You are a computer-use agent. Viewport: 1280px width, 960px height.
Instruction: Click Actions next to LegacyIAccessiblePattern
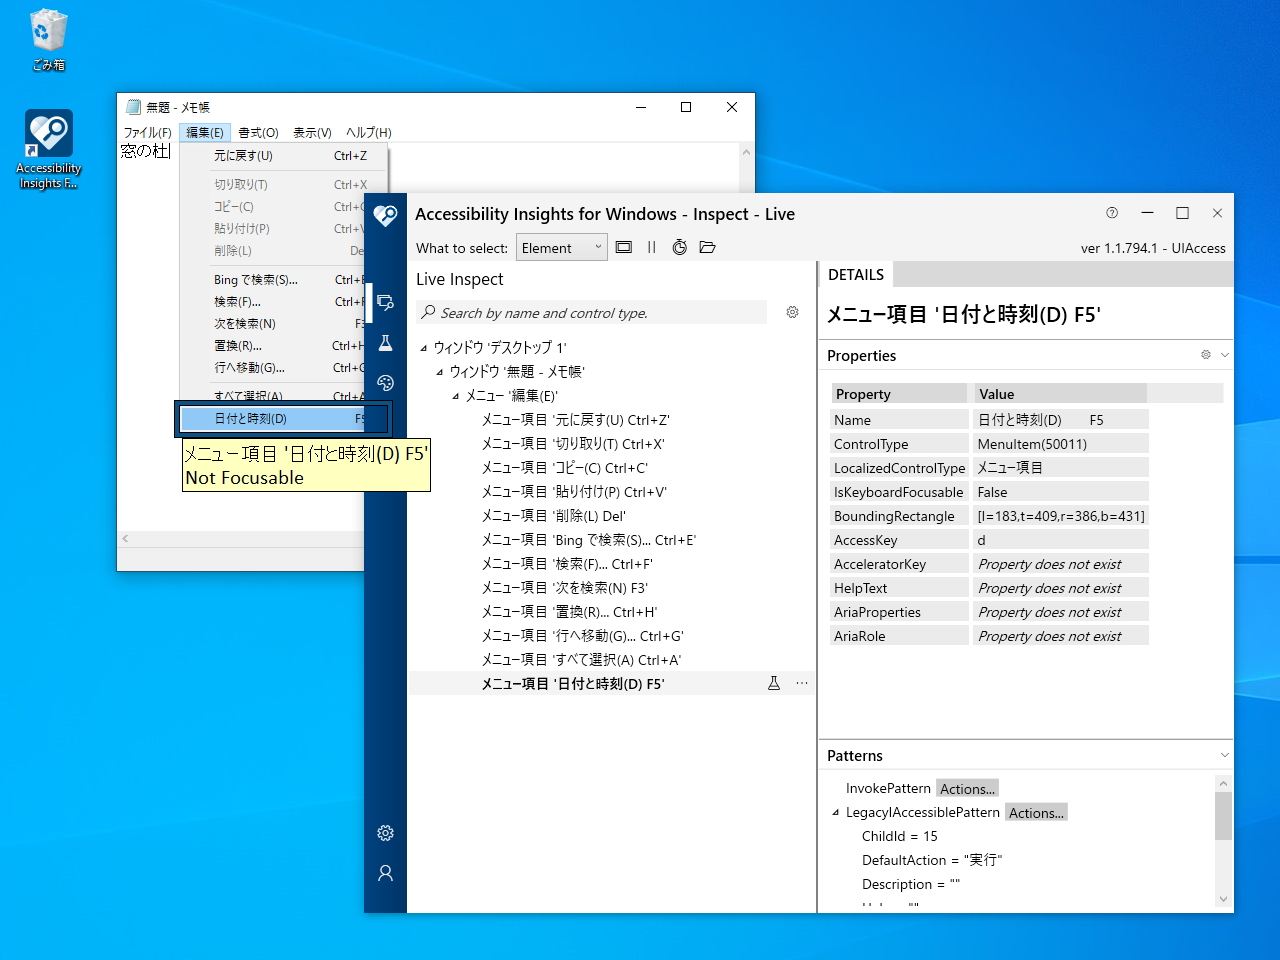[1036, 812]
